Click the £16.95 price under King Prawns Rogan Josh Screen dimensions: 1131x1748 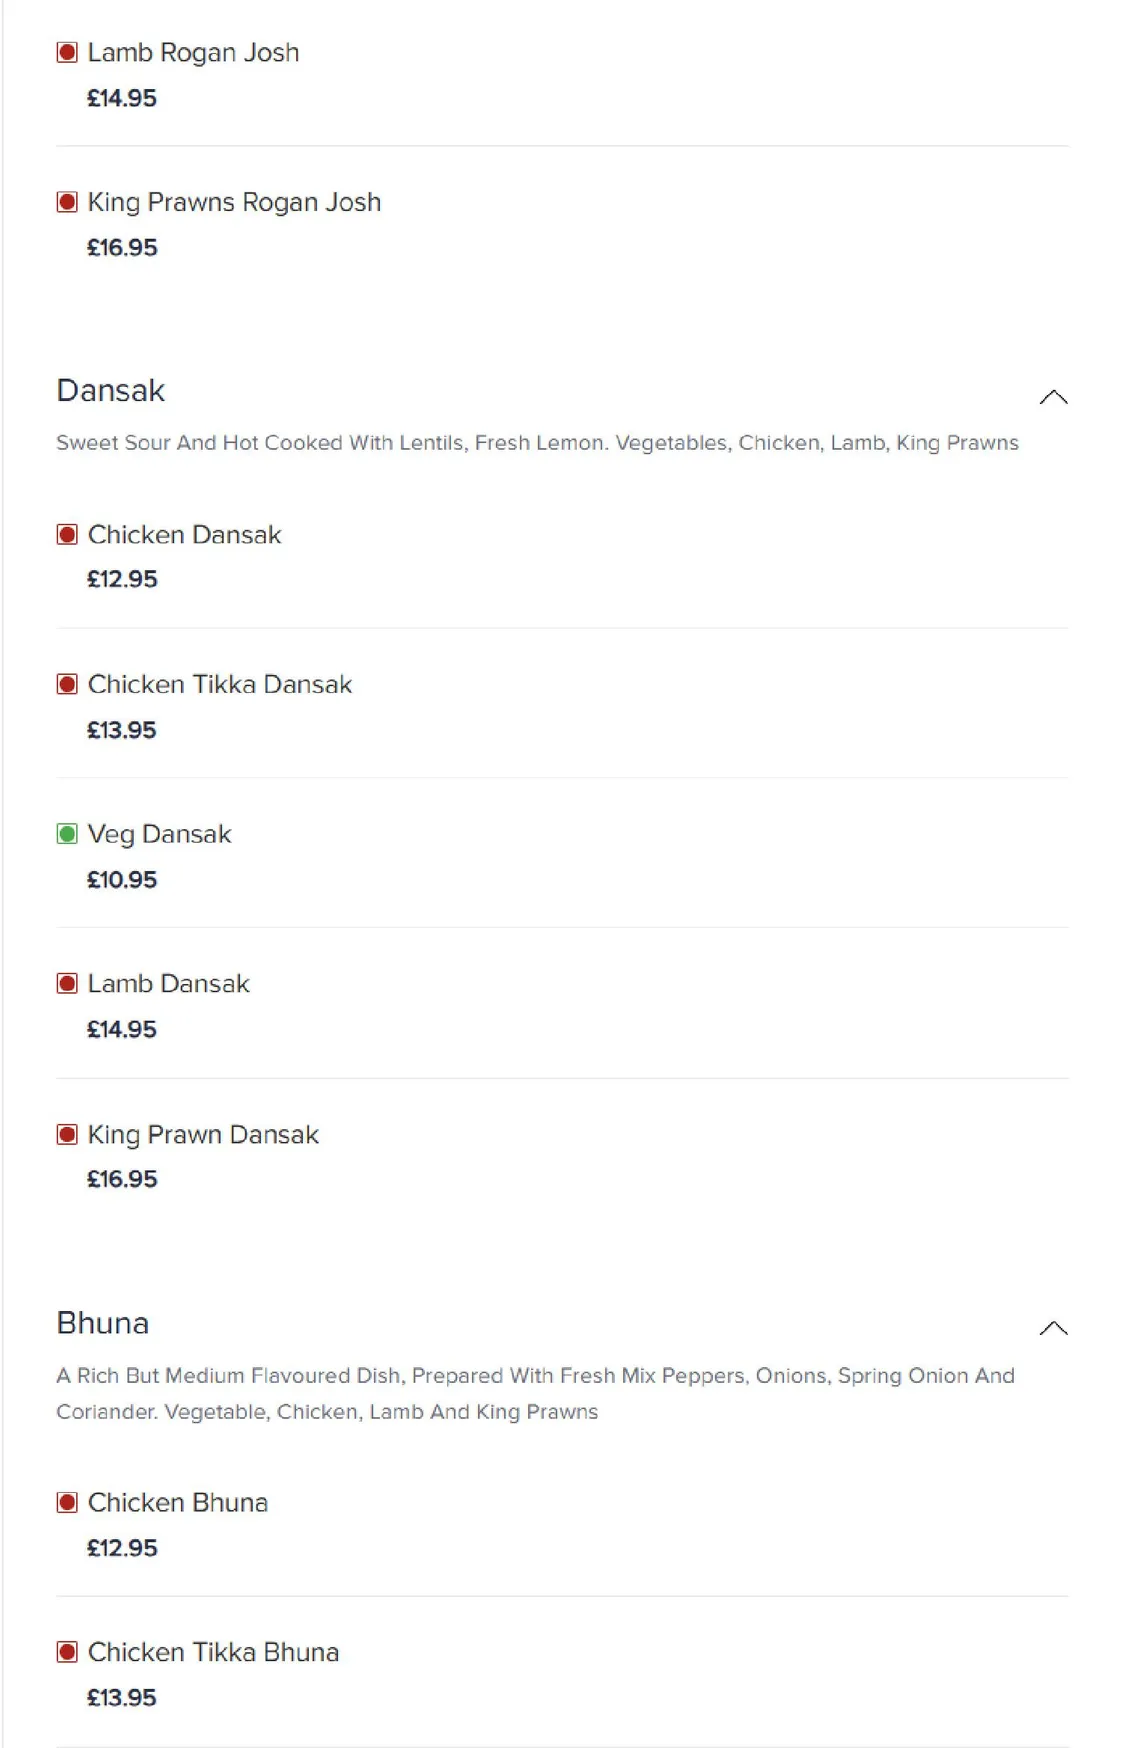point(122,248)
